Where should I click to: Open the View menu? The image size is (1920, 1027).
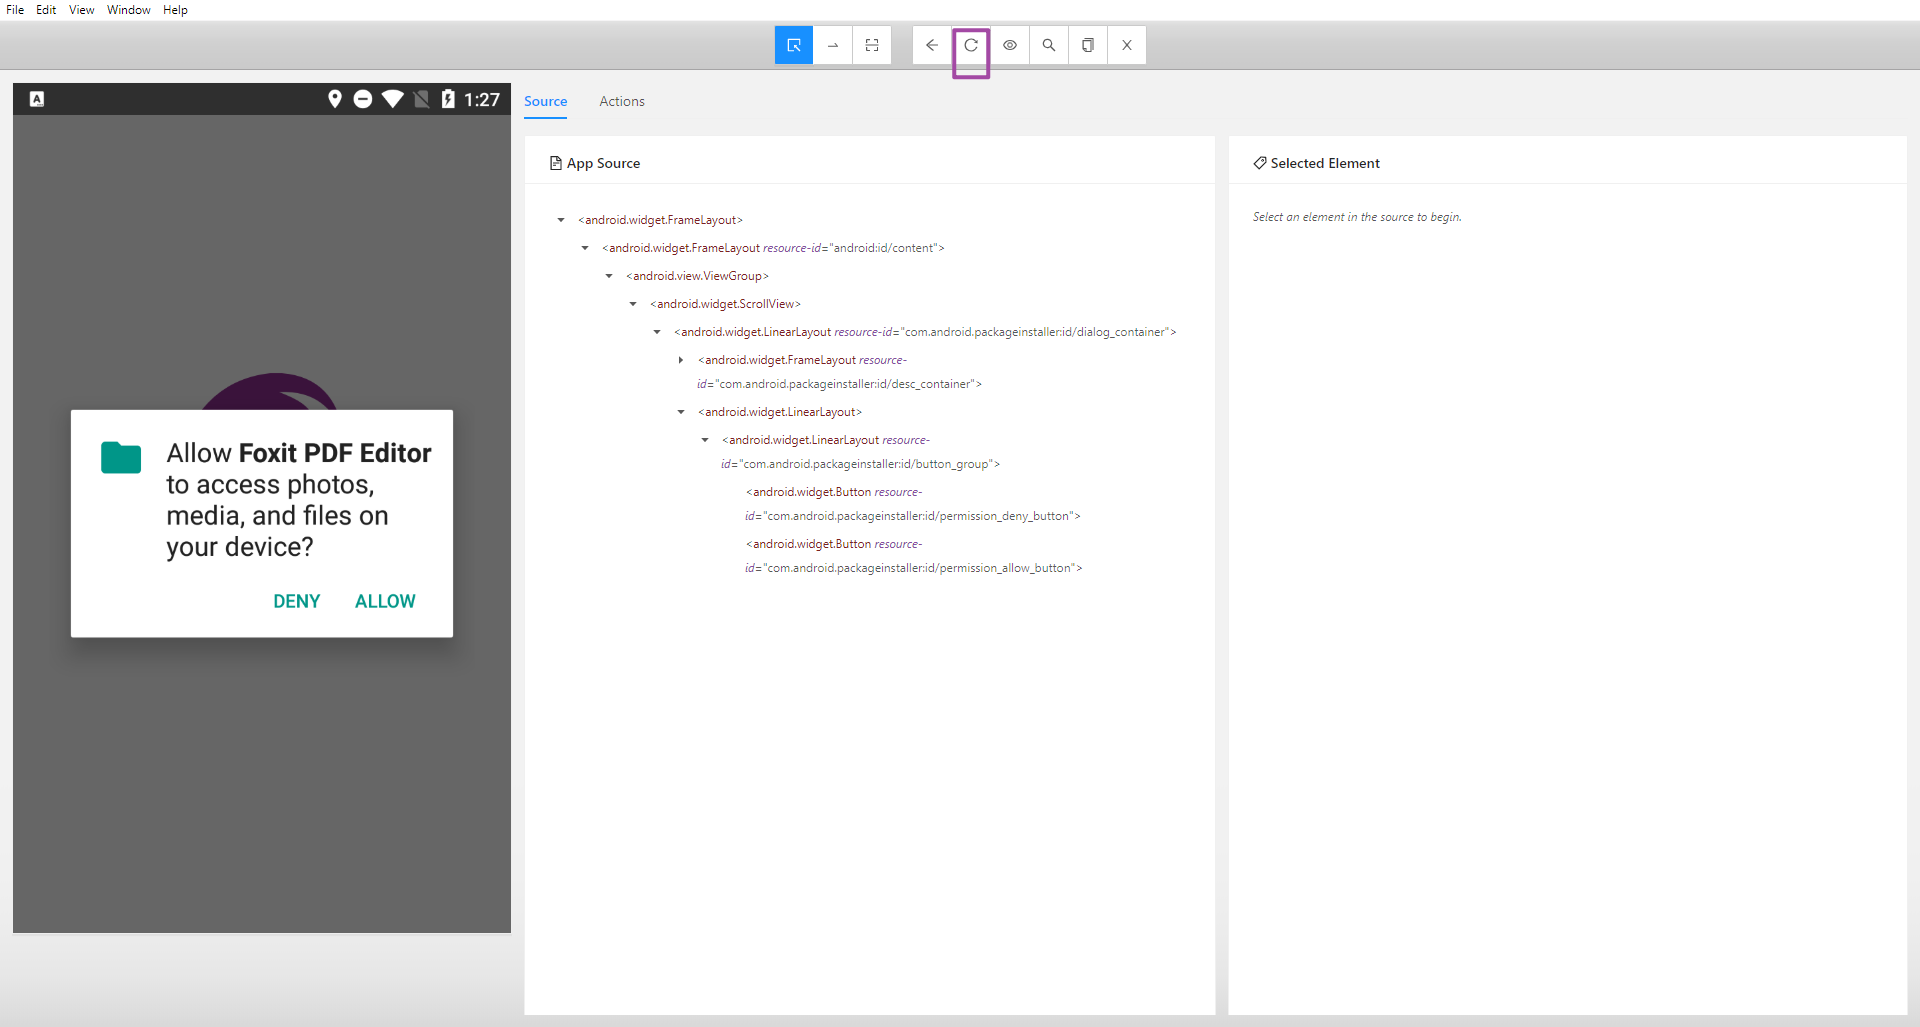click(x=82, y=10)
